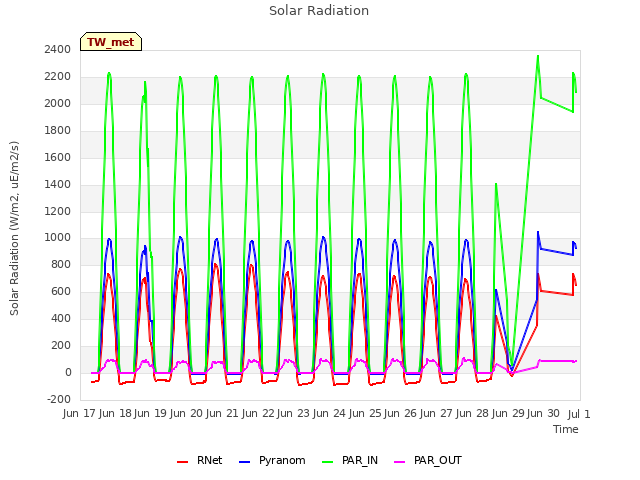
Task: Click the highest green PAR_IN peak near Jun 30
Action: click(538, 56)
